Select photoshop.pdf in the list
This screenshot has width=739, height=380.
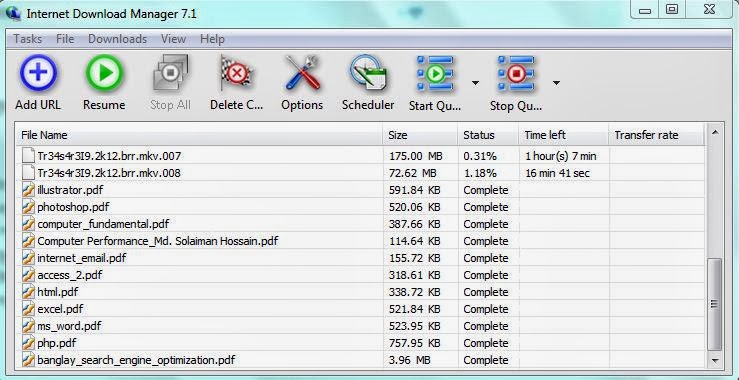point(73,207)
